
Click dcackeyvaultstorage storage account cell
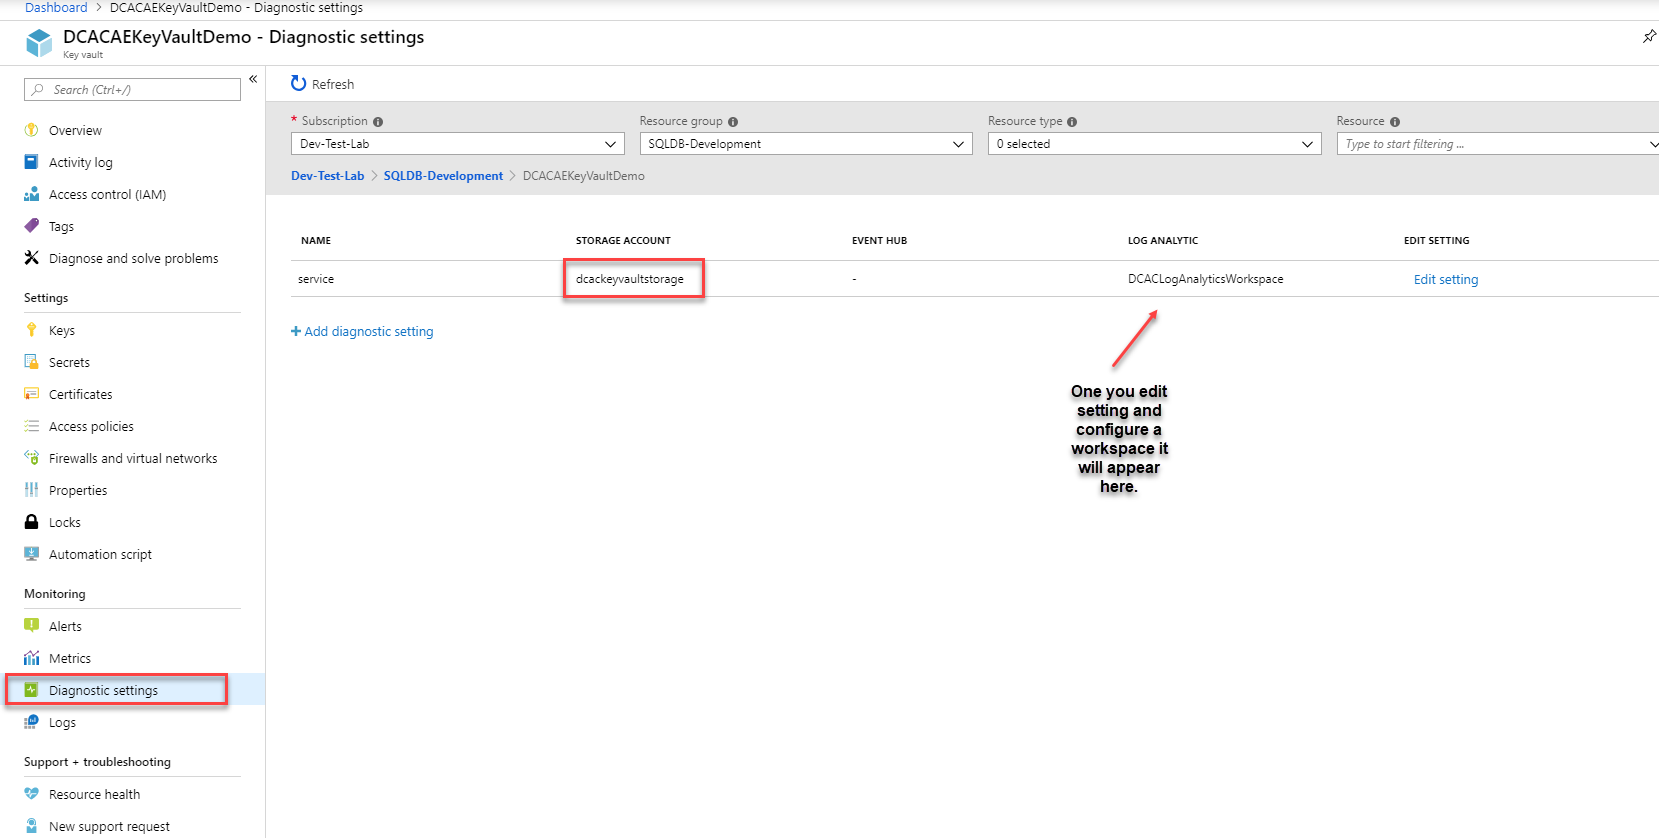coord(630,279)
